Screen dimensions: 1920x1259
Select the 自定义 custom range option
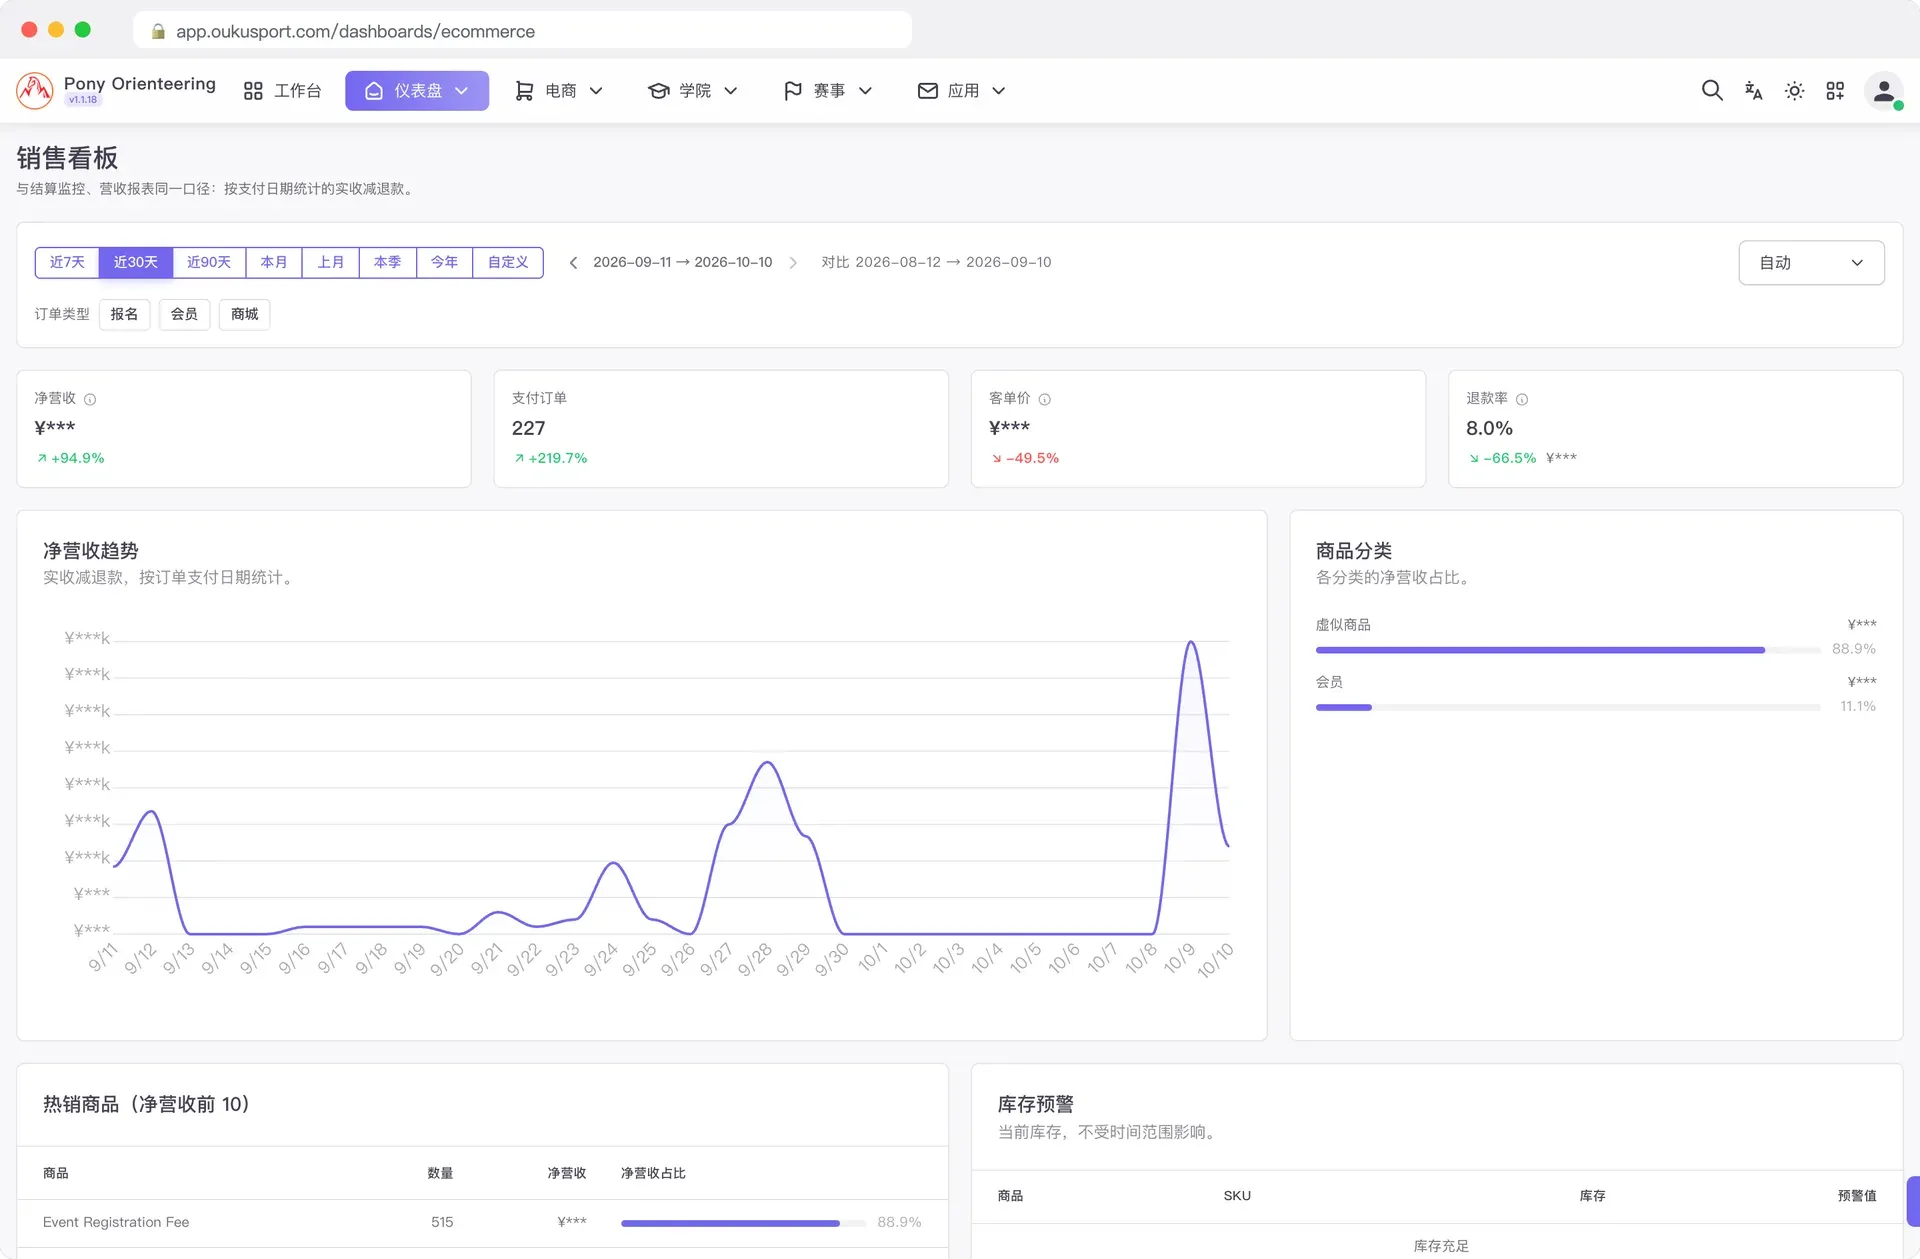pos(508,262)
